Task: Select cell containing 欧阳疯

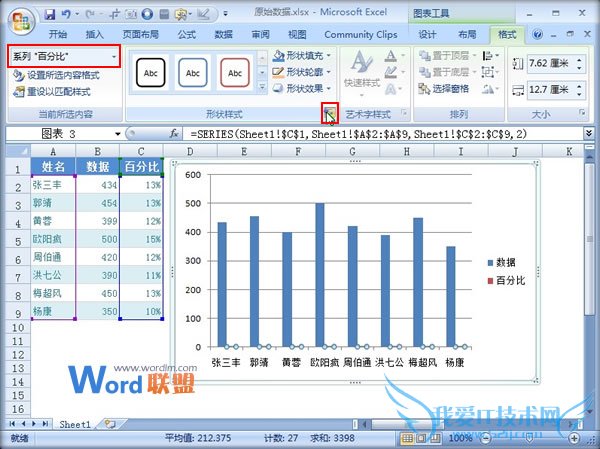Action: 53,239
